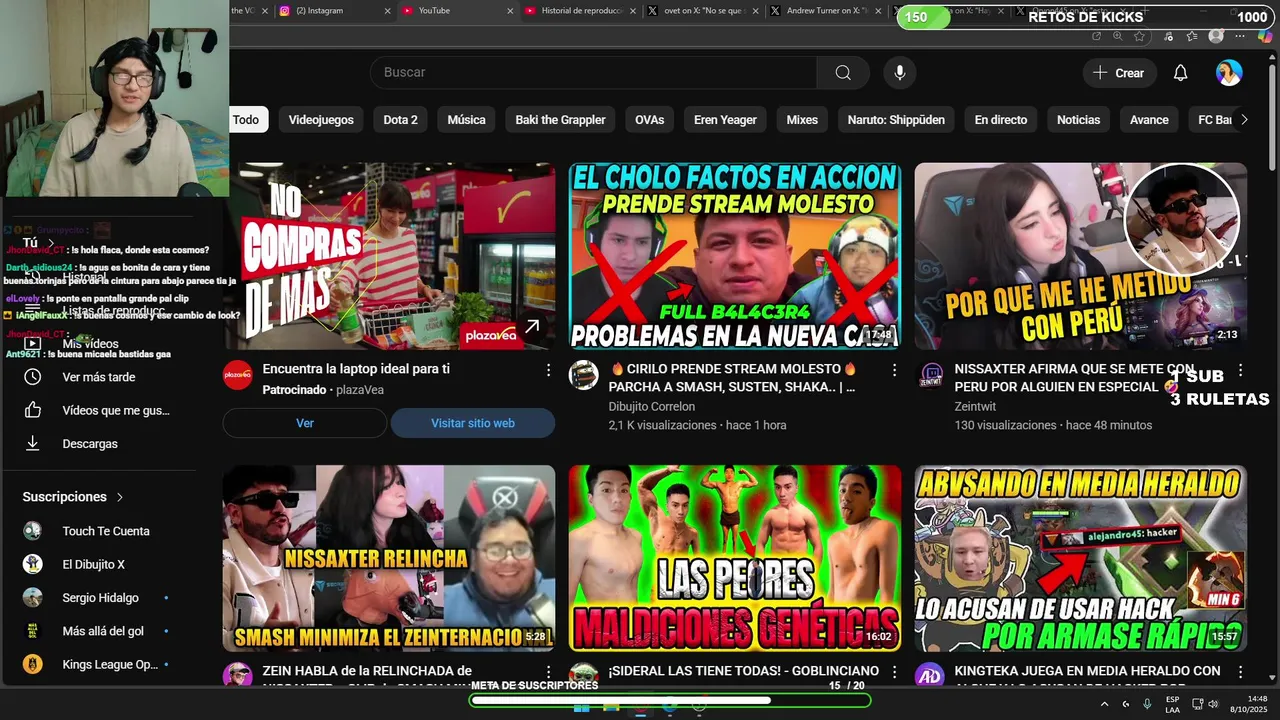Screen dimensions: 1280x720
Task: Switch to the ovet on X tab
Action: [702, 11]
